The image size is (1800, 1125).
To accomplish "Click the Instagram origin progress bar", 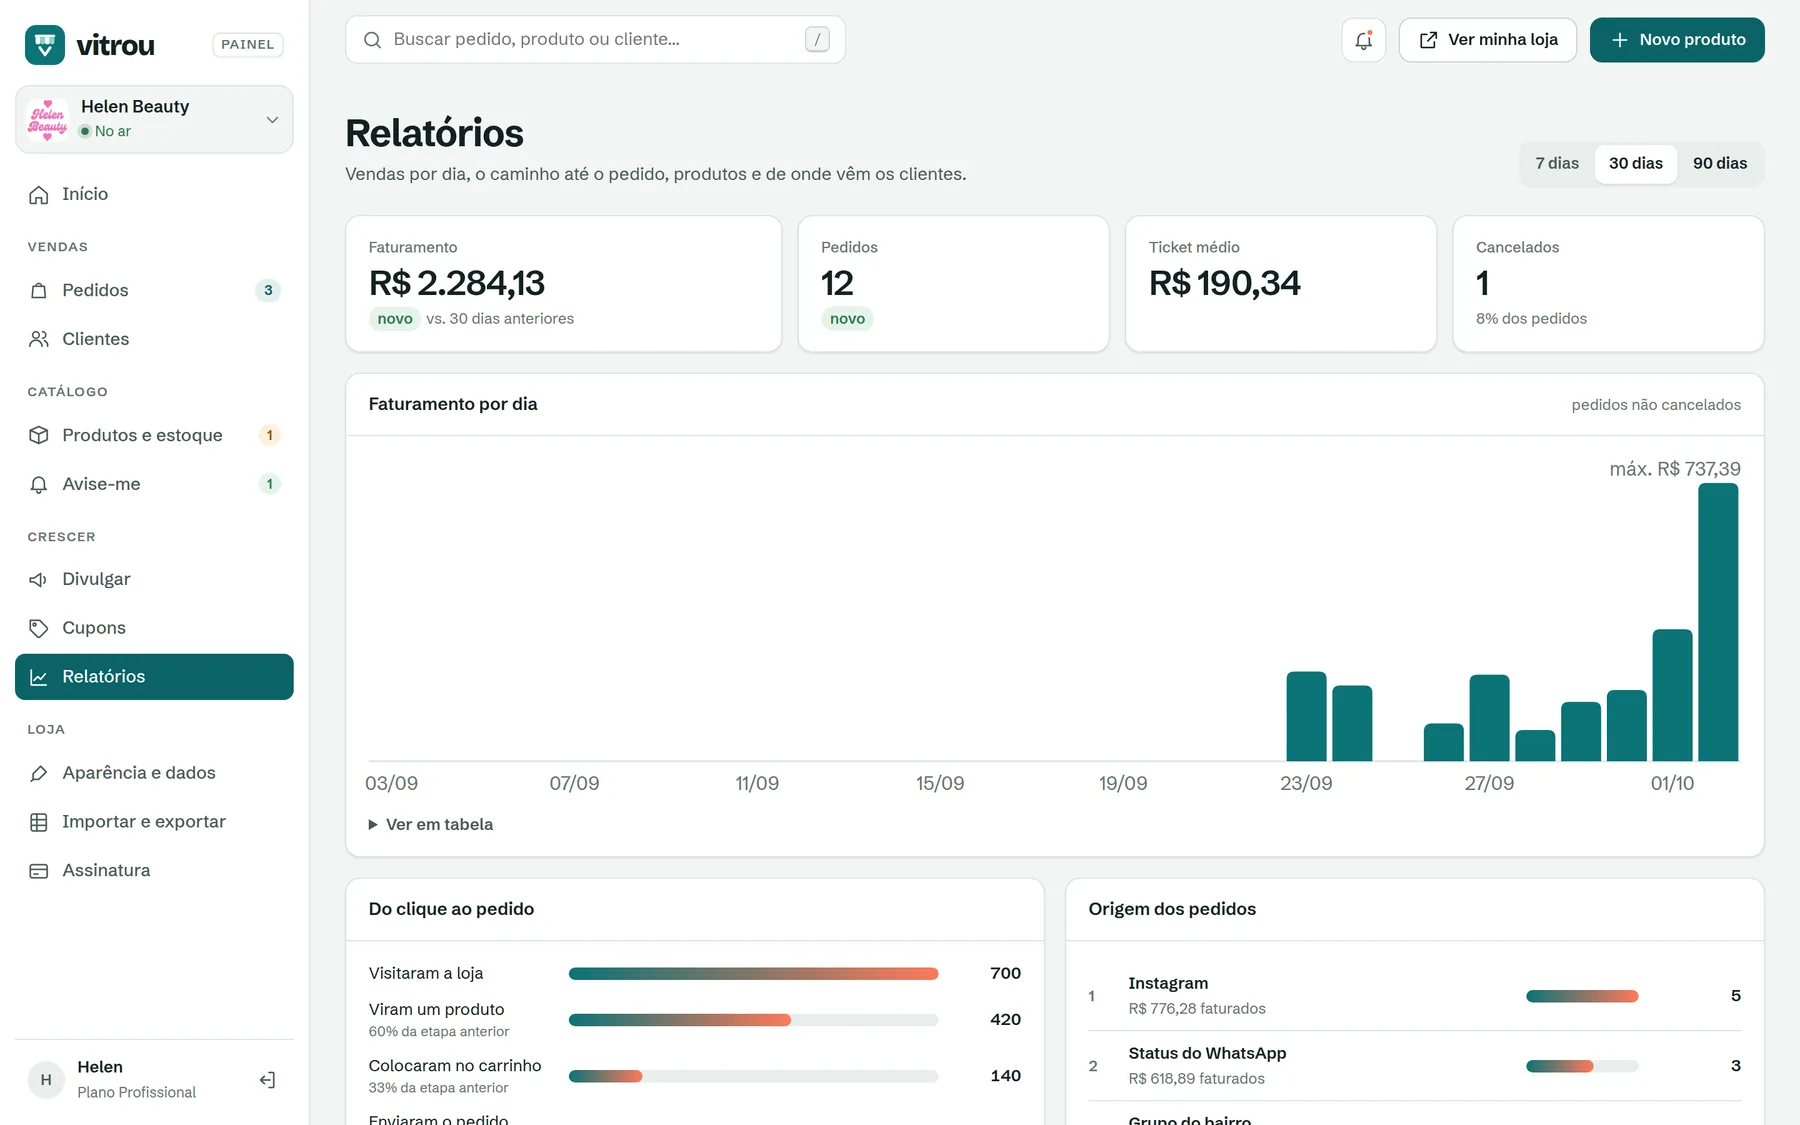I will (1582, 996).
